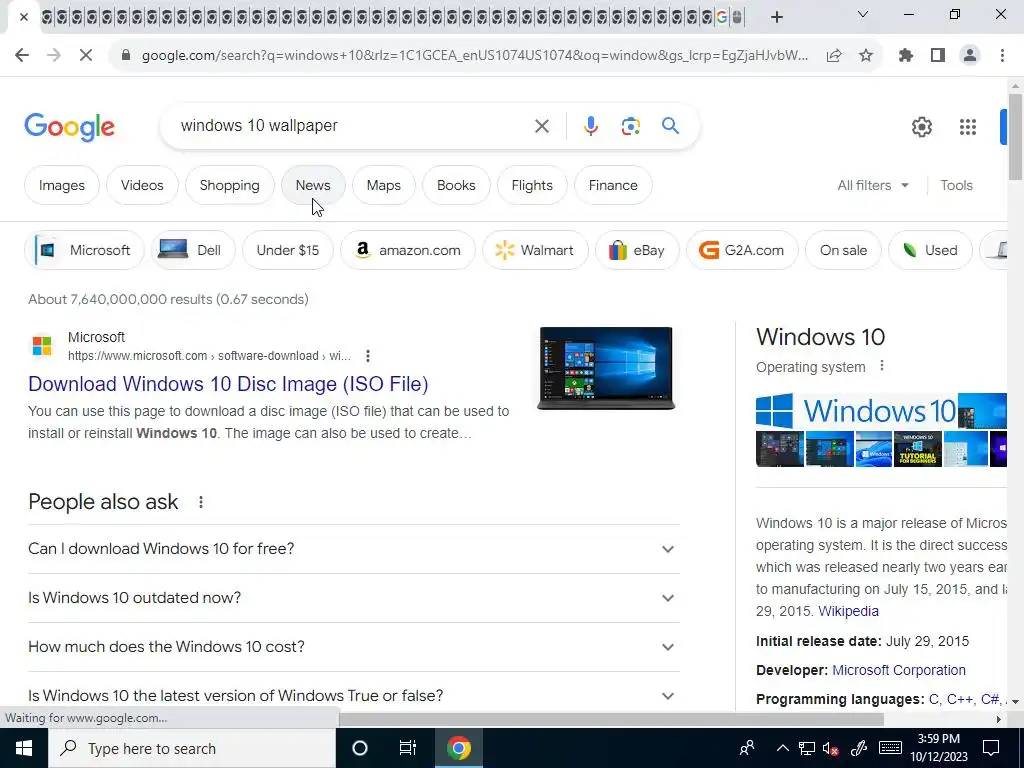Open the tab search dropdown chevron
This screenshot has height=768, width=1024.
point(863,14)
